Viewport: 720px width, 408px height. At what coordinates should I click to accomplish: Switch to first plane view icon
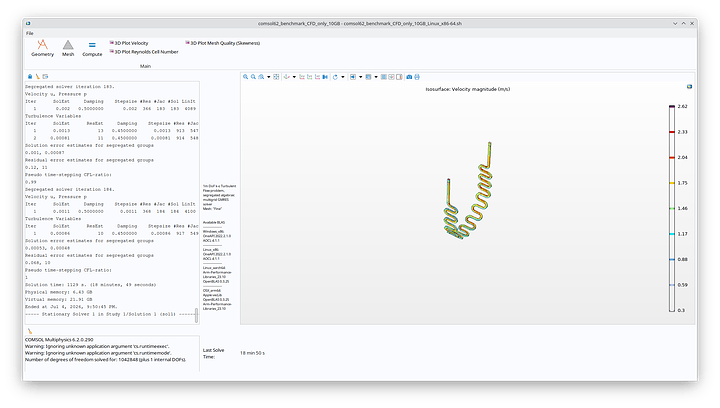[302, 77]
